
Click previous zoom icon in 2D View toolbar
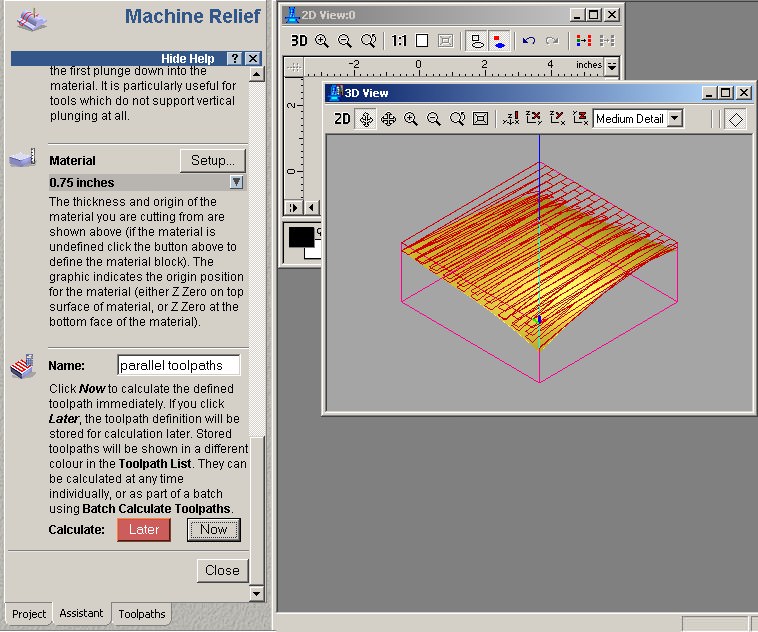coord(368,41)
